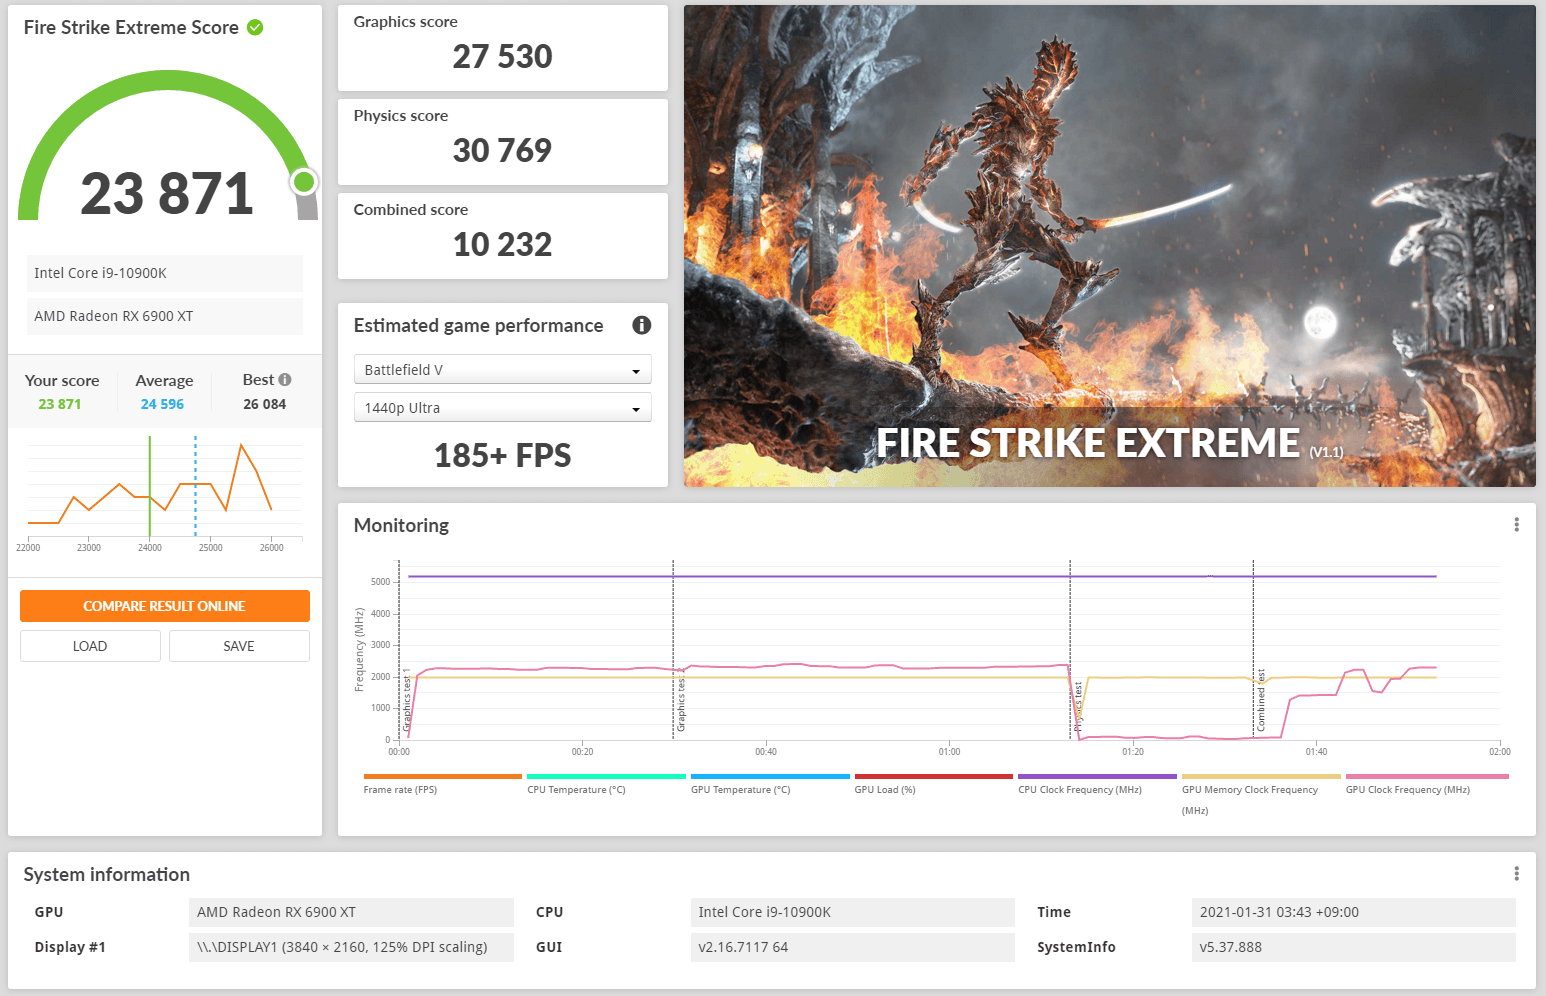Click the Fire Strike Extreme Score heading
This screenshot has height=996, width=1546.
click(131, 27)
